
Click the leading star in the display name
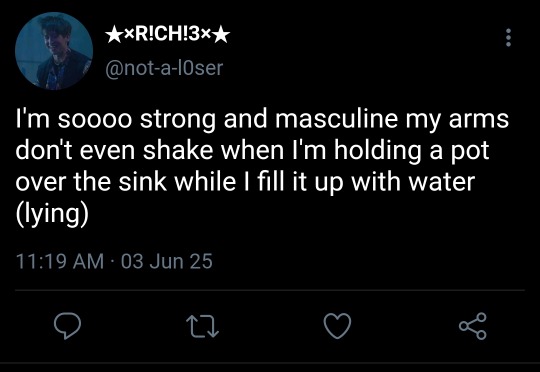113,35
